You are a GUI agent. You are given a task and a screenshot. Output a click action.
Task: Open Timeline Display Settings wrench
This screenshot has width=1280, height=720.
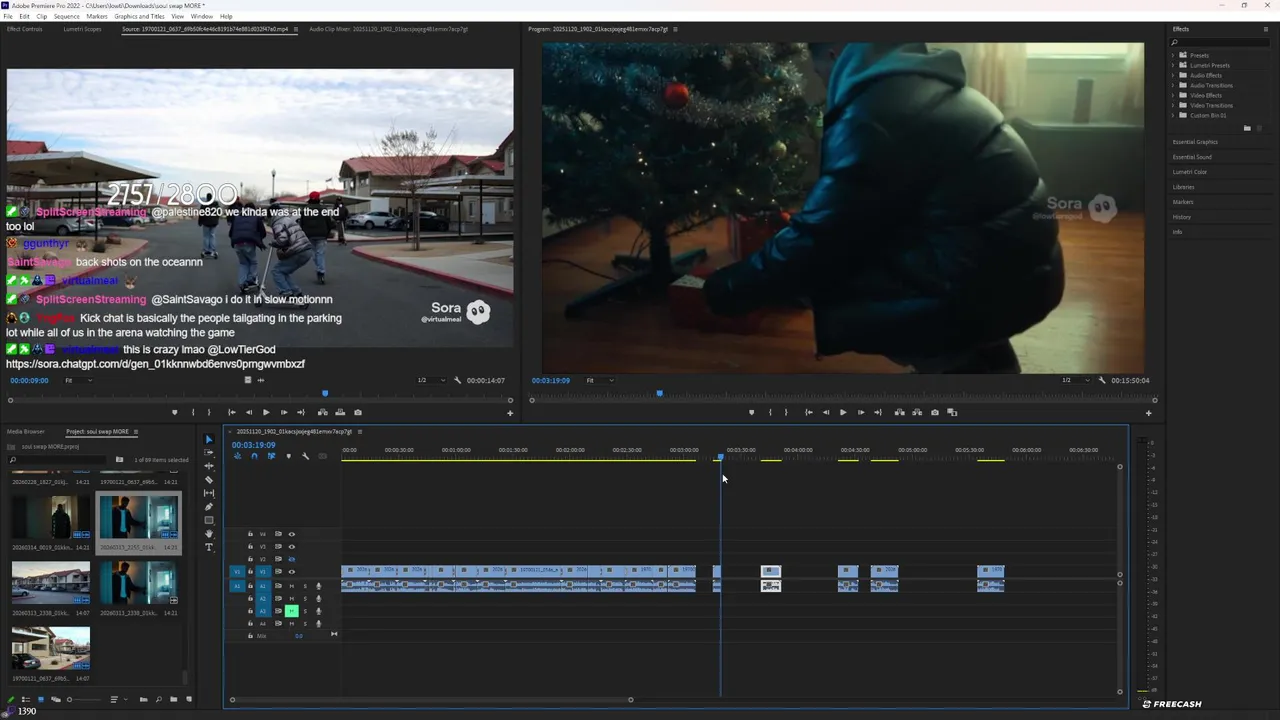[305, 456]
